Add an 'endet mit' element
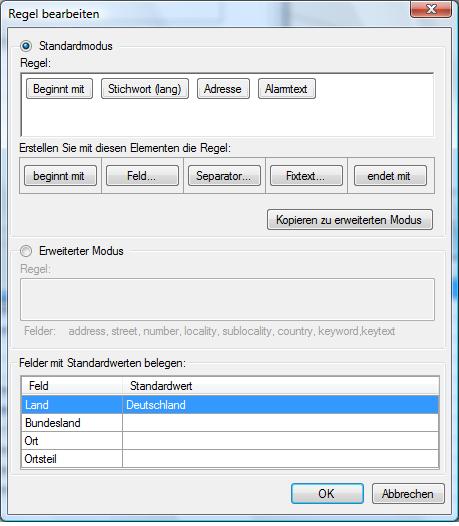Screen dimensions: 459x526 point(390,175)
